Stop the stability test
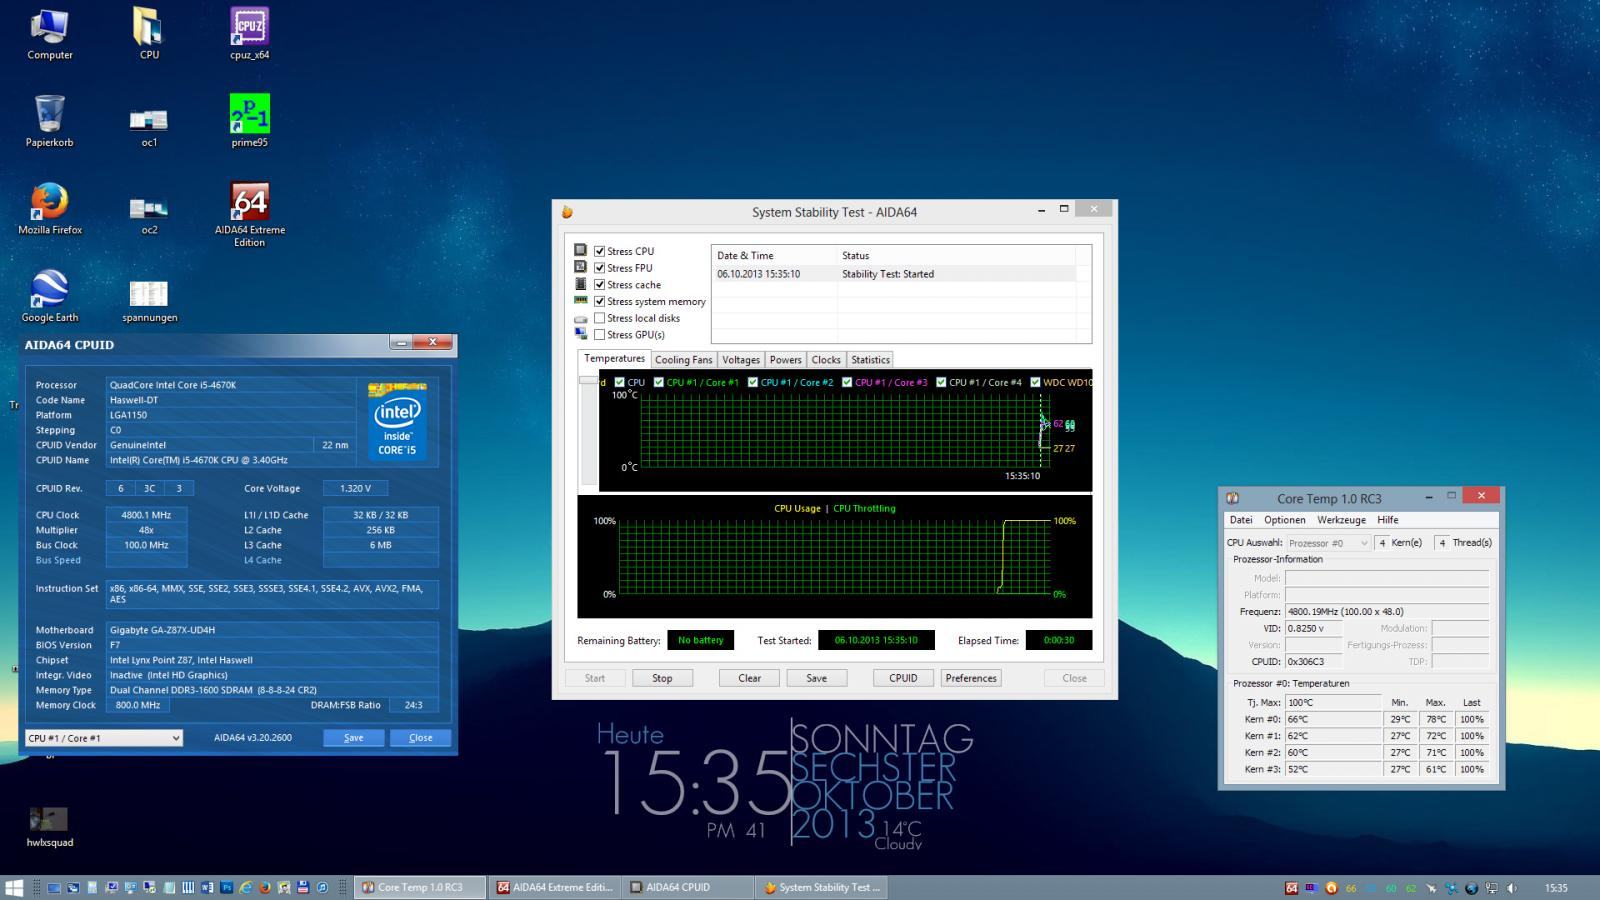 (662, 678)
